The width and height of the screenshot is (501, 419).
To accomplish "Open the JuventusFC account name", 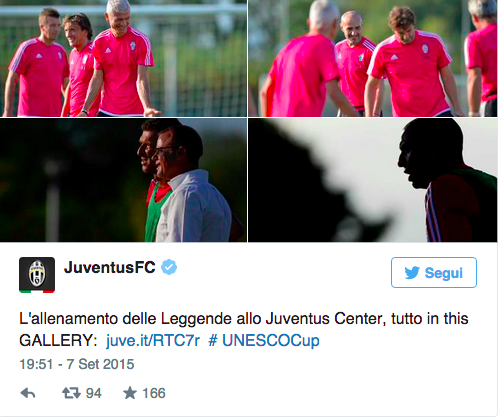I will pos(110,269).
